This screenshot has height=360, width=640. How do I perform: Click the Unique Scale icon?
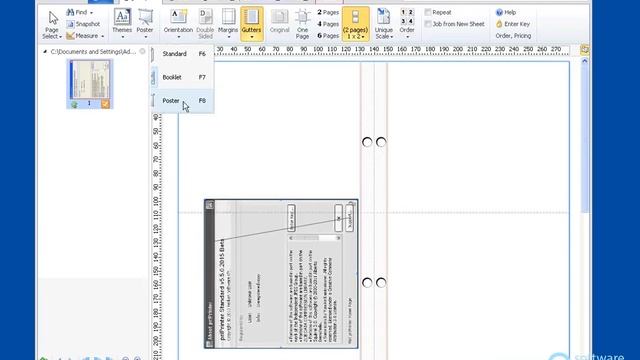pyautogui.click(x=384, y=17)
